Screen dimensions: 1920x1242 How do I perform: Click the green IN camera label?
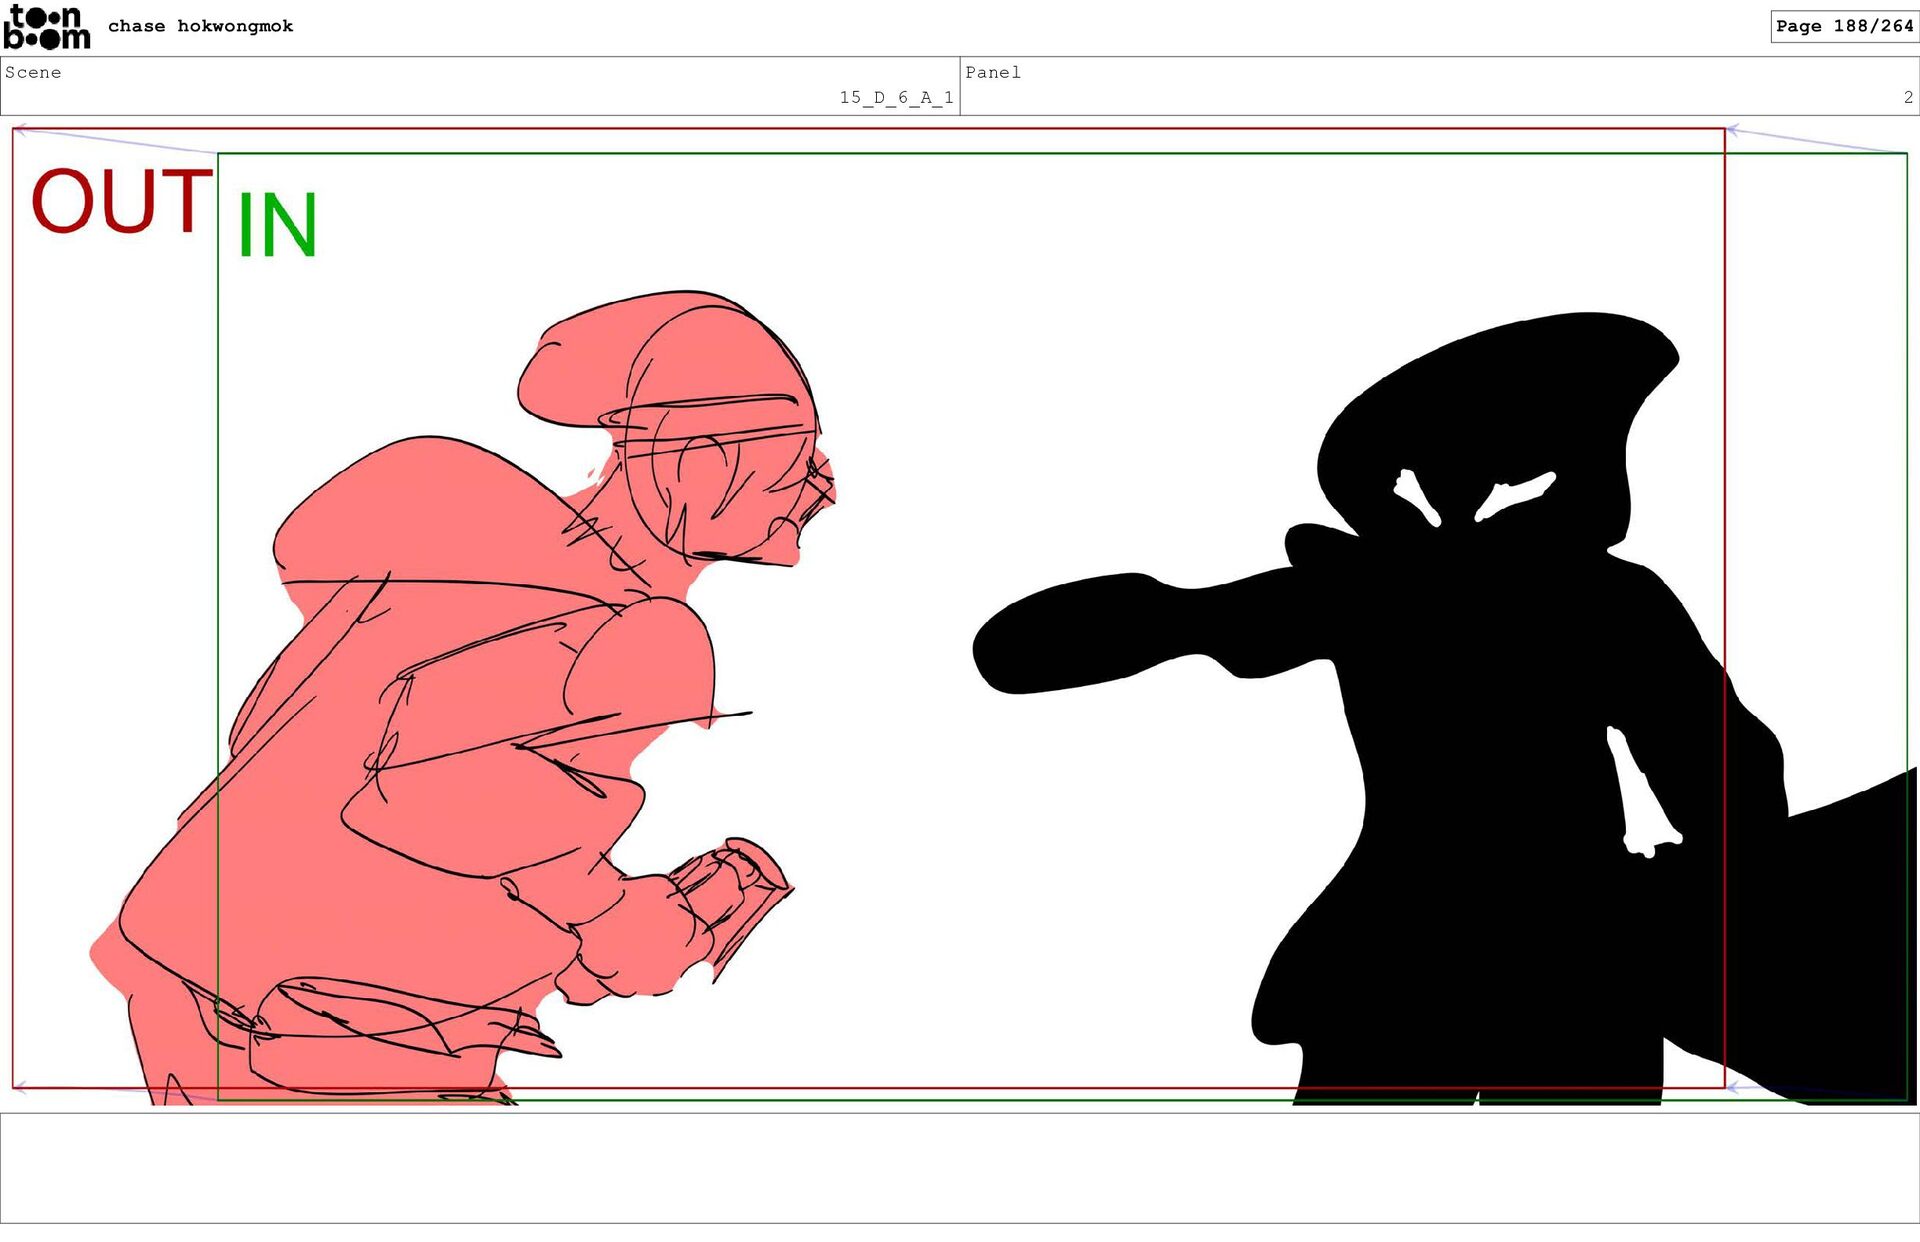pyautogui.click(x=277, y=225)
